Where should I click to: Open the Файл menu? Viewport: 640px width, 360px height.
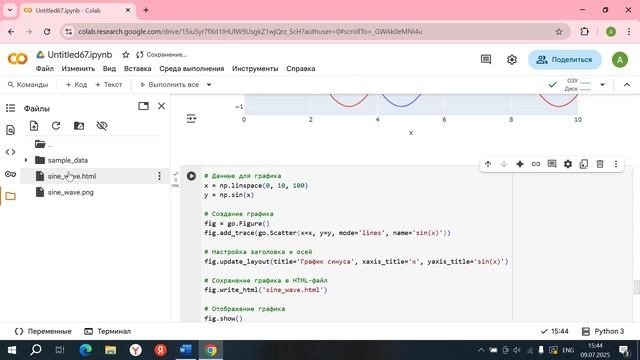tap(45, 69)
